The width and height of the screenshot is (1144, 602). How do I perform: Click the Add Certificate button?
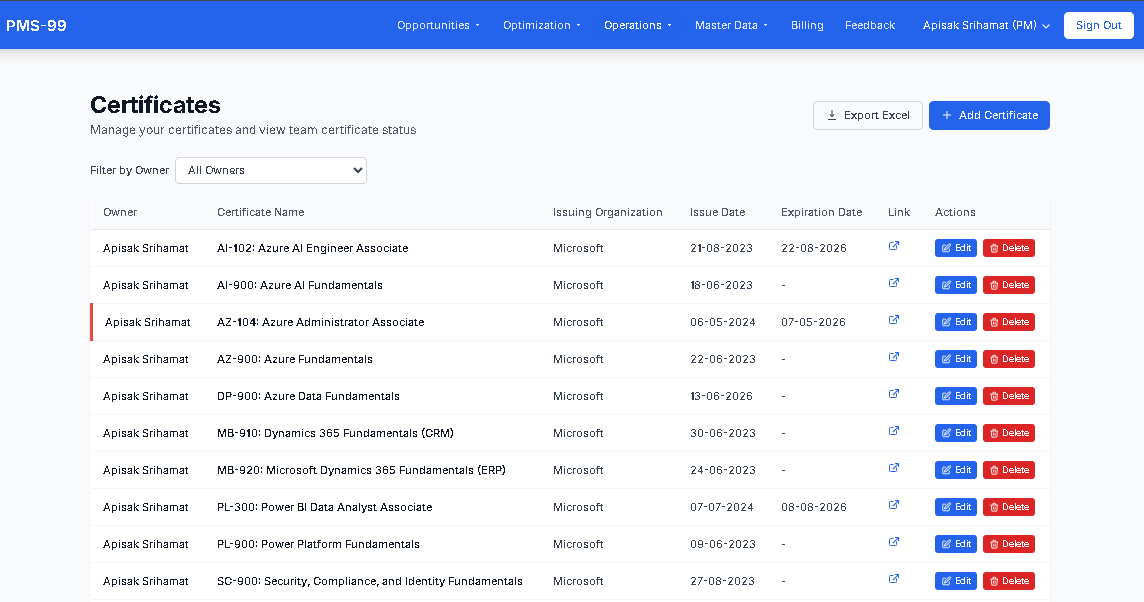[x=989, y=115]
